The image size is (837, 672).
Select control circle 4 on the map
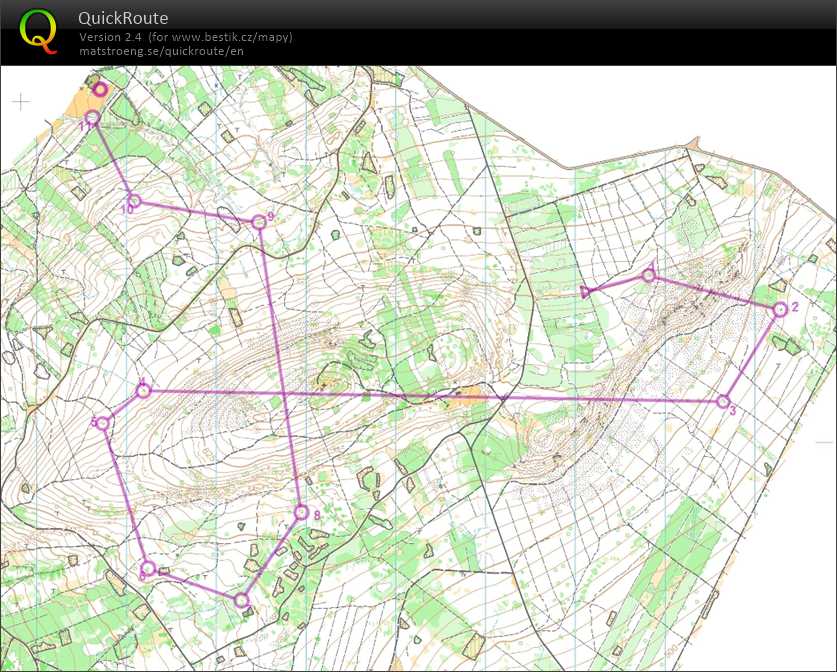pos(143,391)
